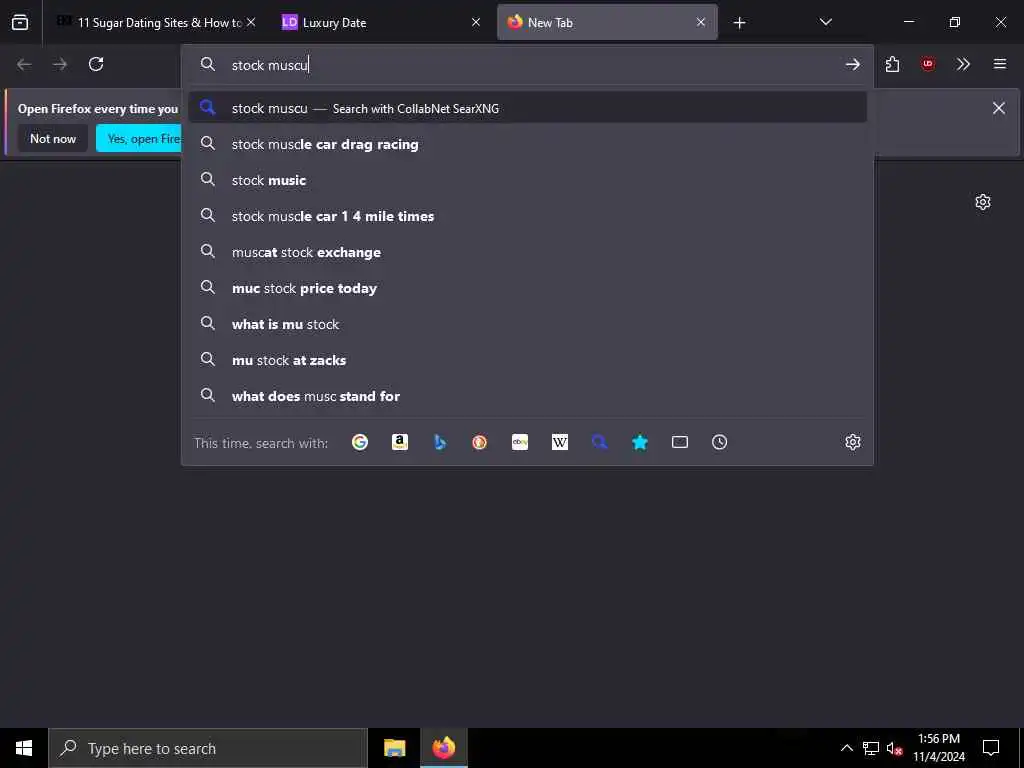Search with CollabNet SearXNG one-off icon
This screenshot has width=1024, height=768.
600,442
